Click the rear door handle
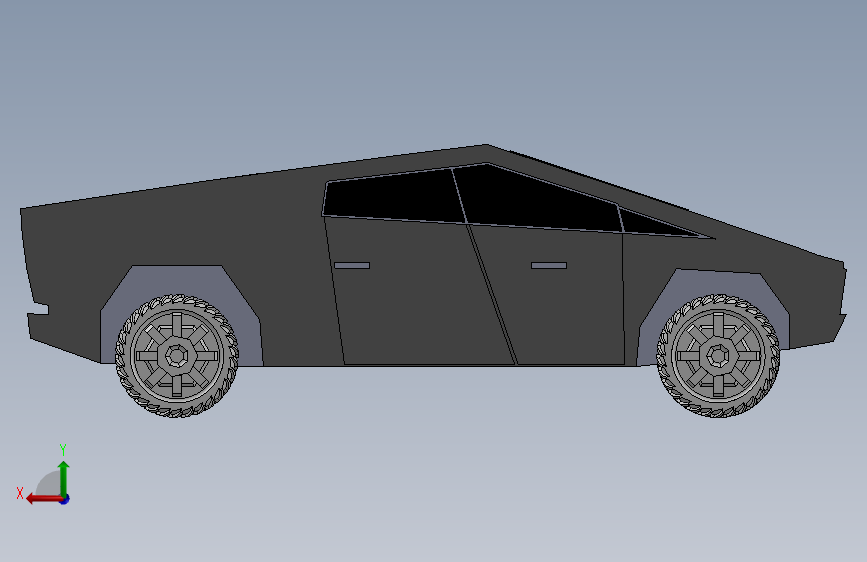The width and height of the screenshot is (867, 562). pos(352,266)
